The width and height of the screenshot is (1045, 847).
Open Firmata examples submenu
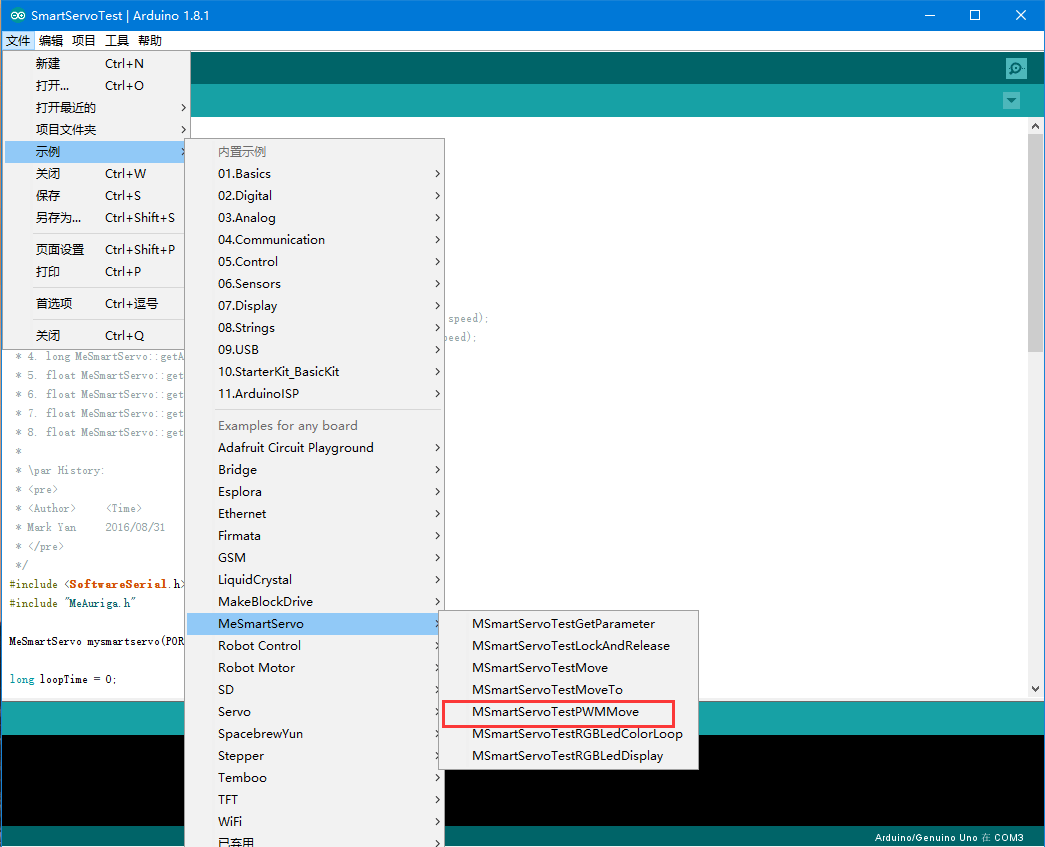[x=315, y=535]
